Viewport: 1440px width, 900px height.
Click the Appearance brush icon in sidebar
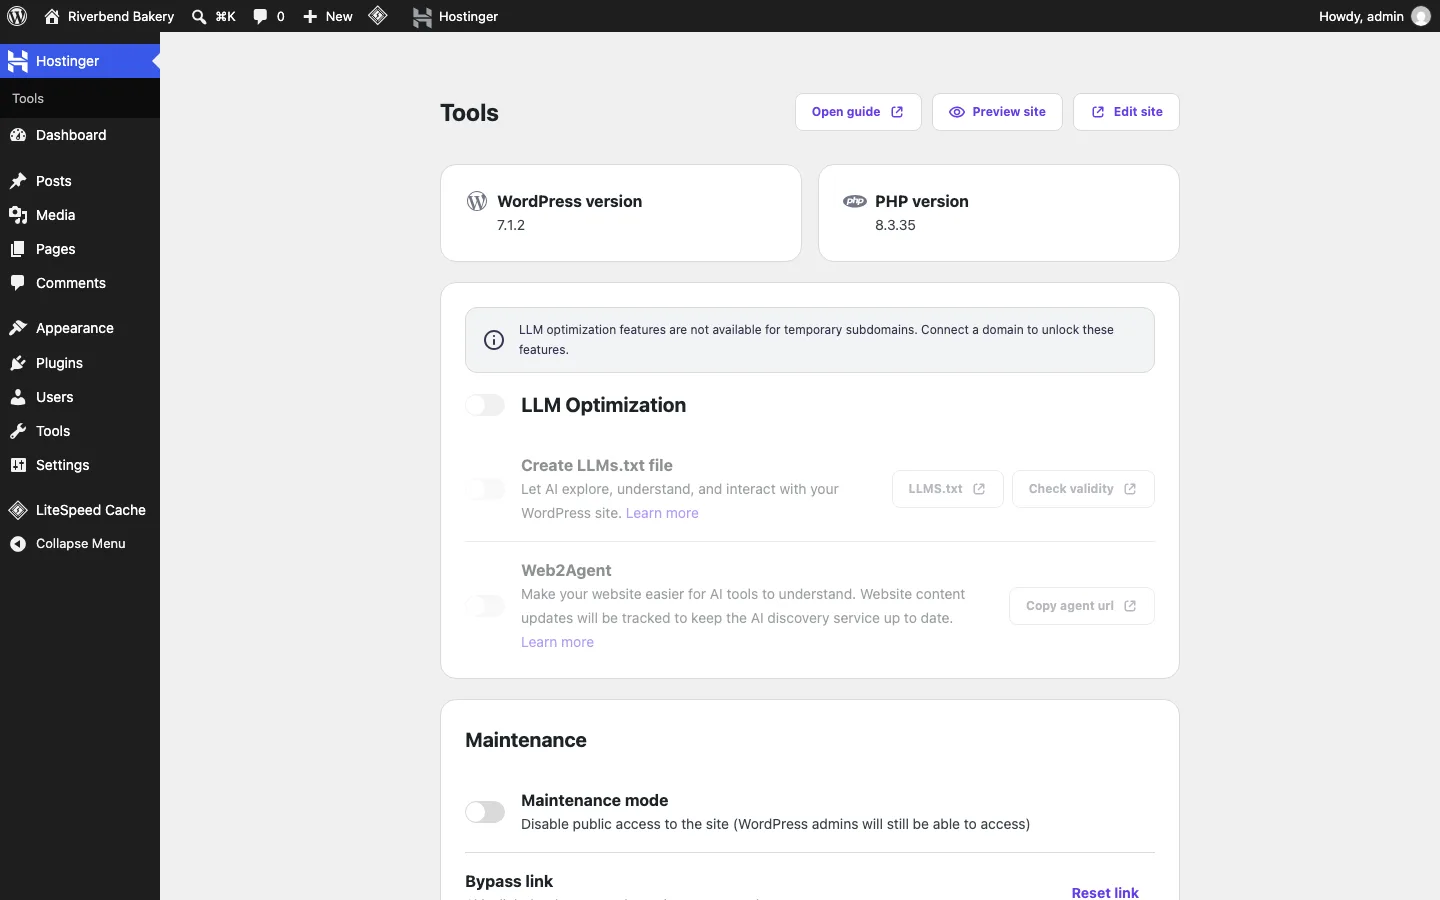(18, 328)
